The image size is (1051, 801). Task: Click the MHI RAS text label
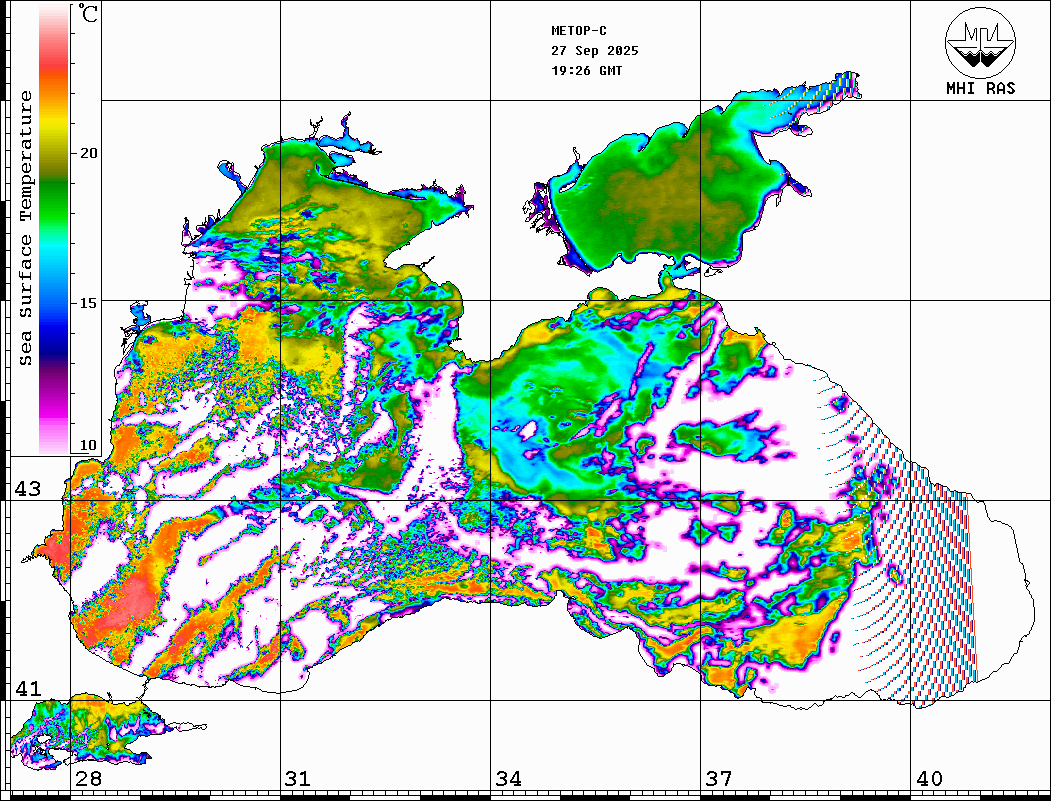click(x=980, y=89)
